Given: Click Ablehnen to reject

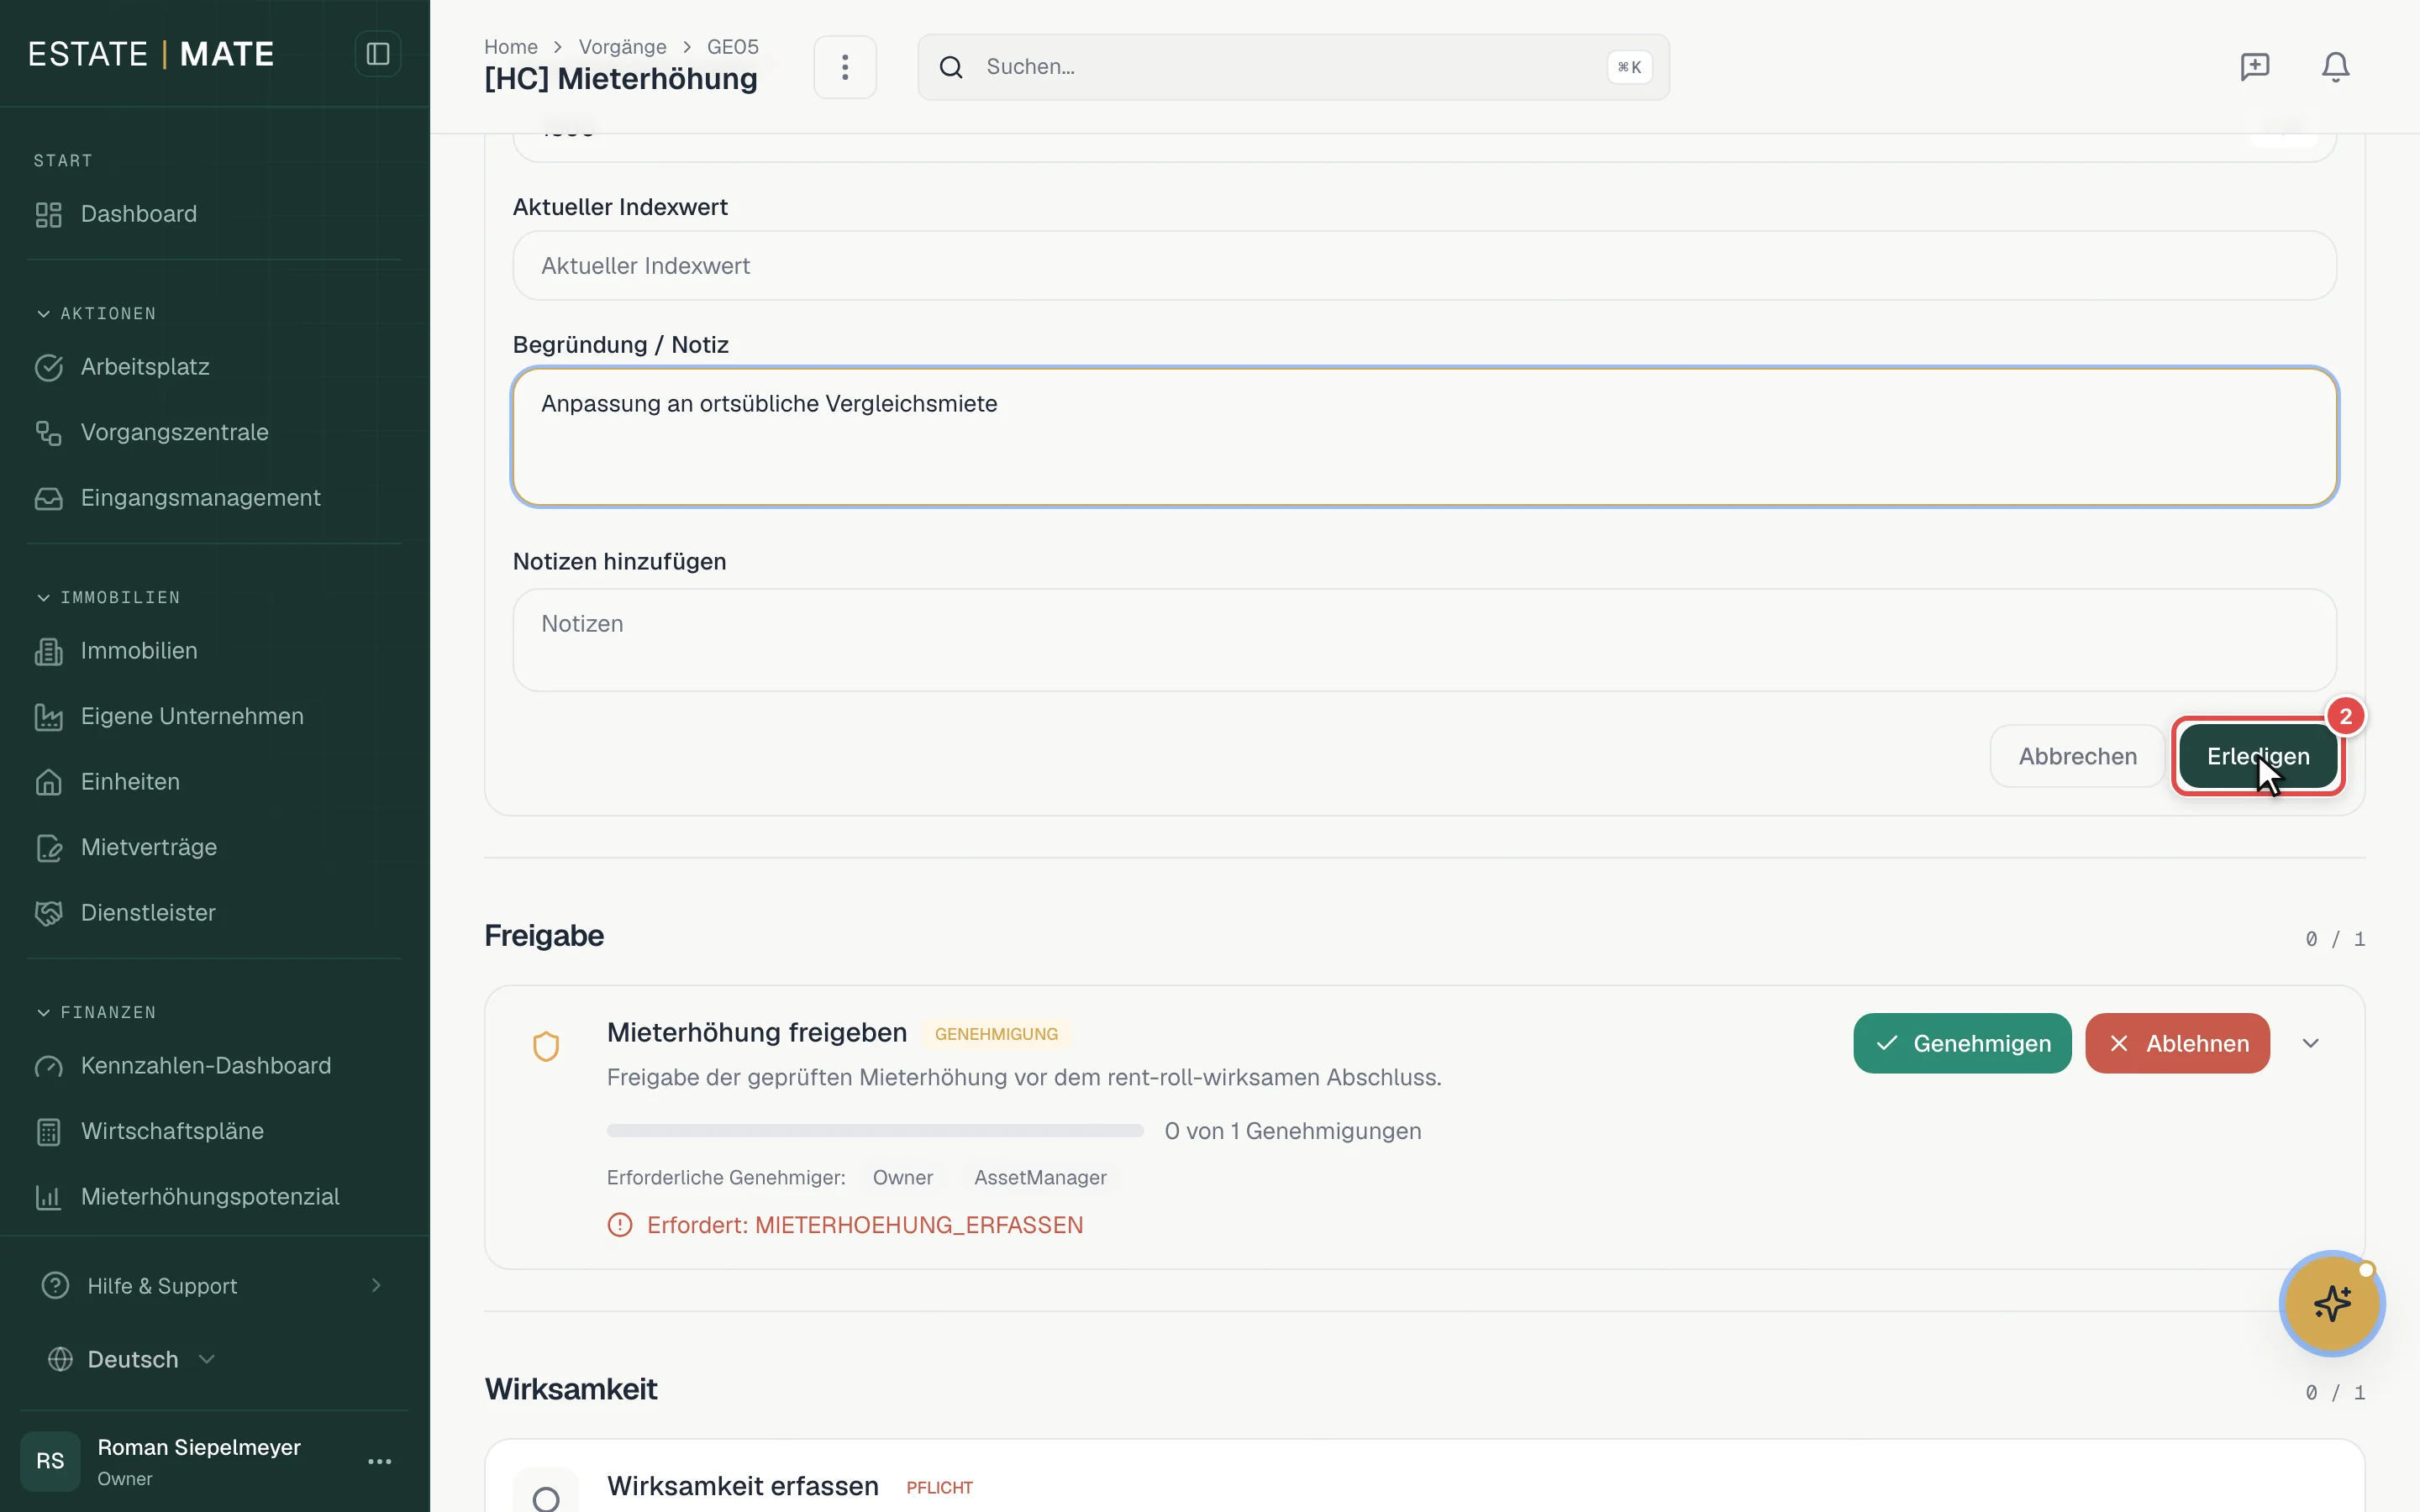Looking at the screenshot, I should [x=2177, y=1043].
